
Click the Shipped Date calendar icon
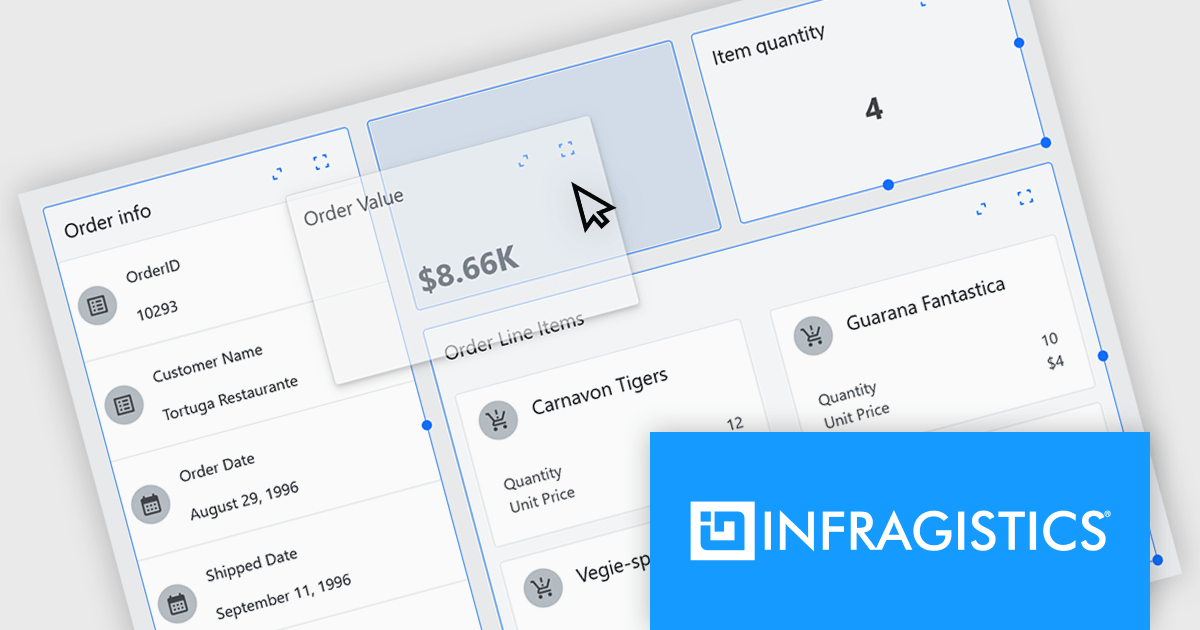tap(177, 603)
